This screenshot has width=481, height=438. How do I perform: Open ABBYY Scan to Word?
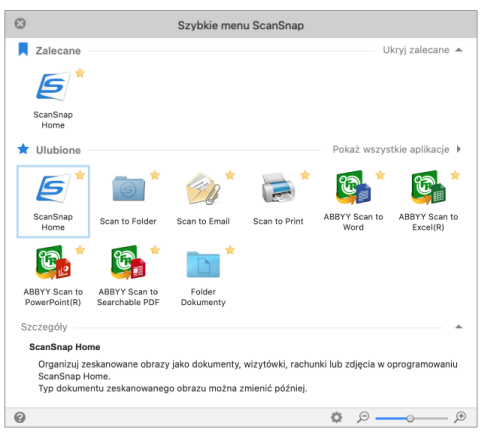[x=353, y=187]
